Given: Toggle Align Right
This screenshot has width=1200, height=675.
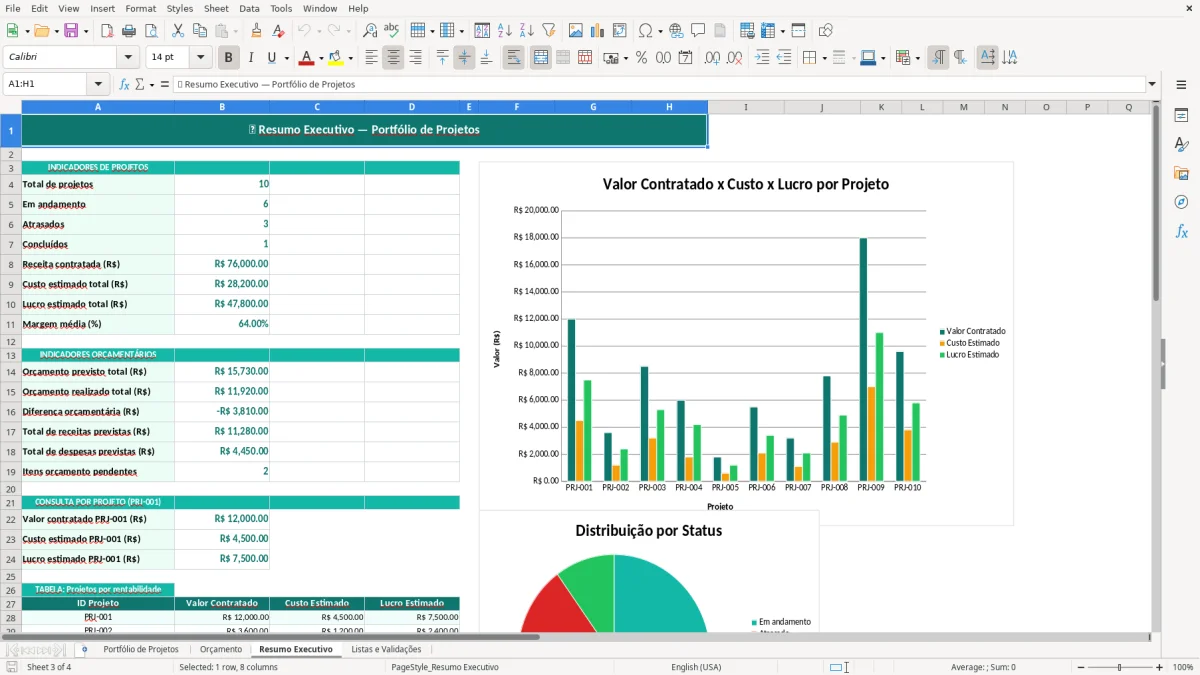Looking at the screenshot, I should coord(415,58).
